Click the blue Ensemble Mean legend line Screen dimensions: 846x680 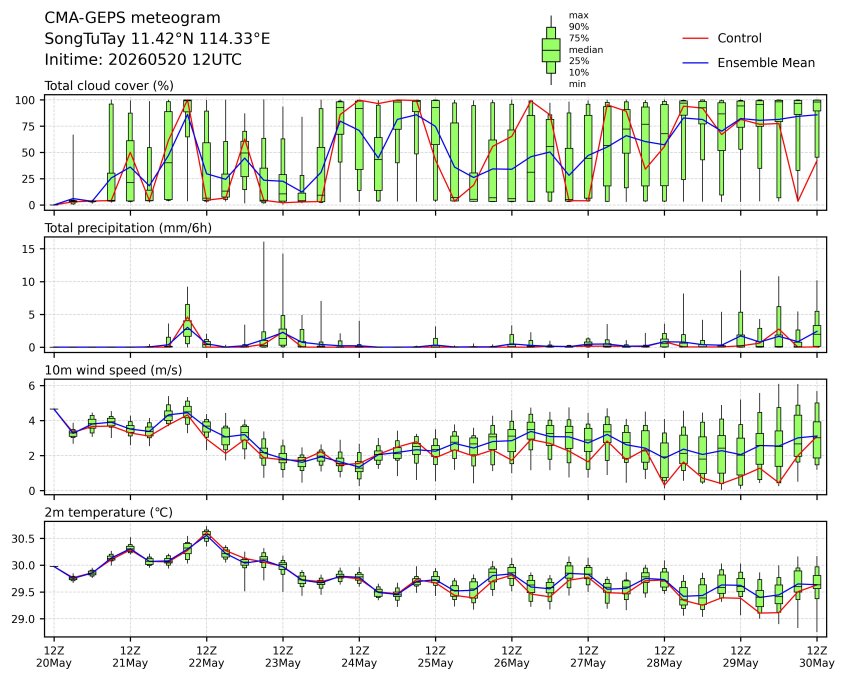695,63
